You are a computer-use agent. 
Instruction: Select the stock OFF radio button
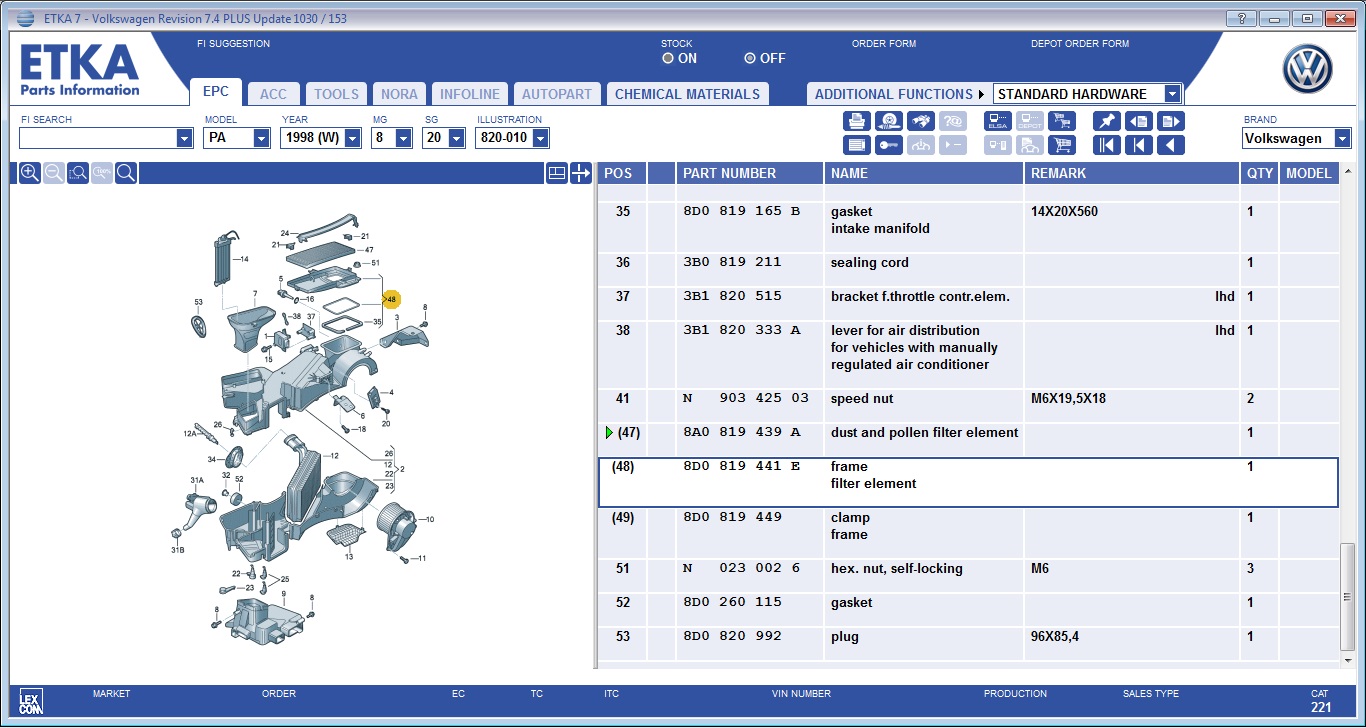tap(749, 59)
